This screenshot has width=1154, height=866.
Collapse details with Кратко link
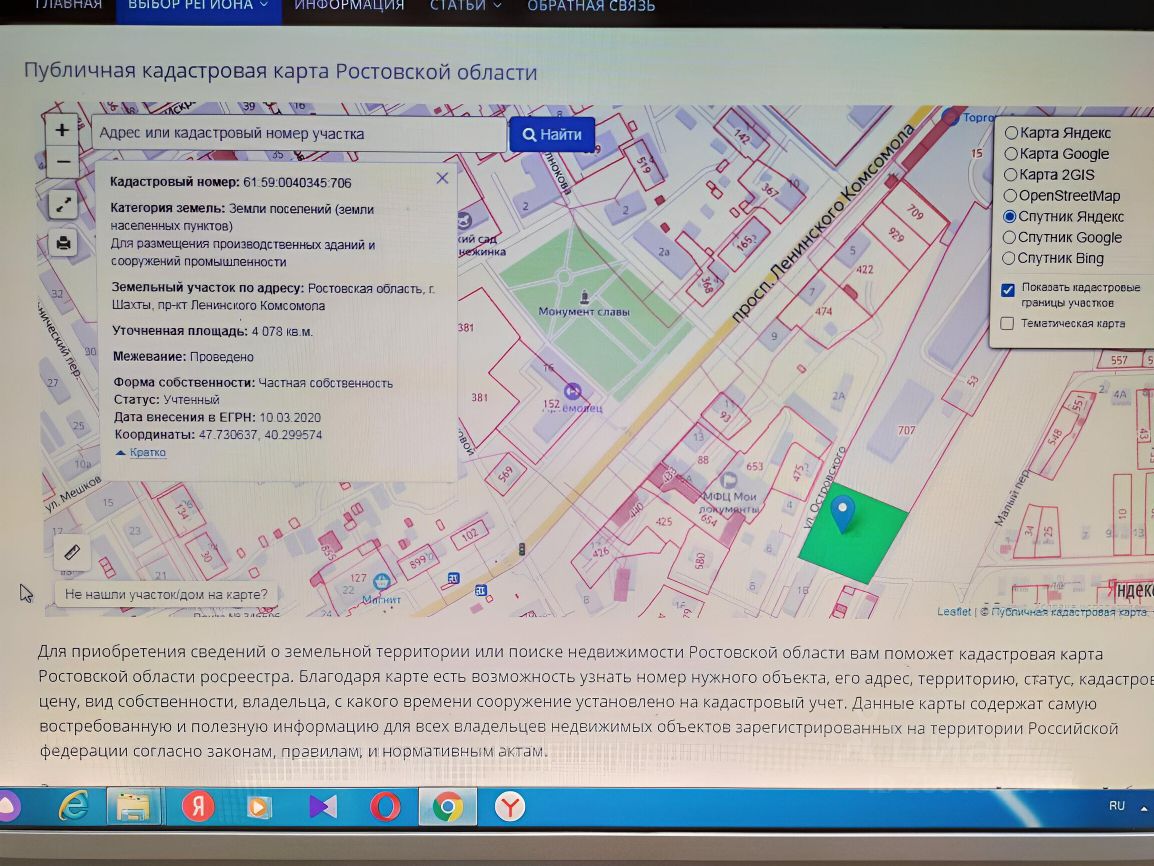coord(147,452)
